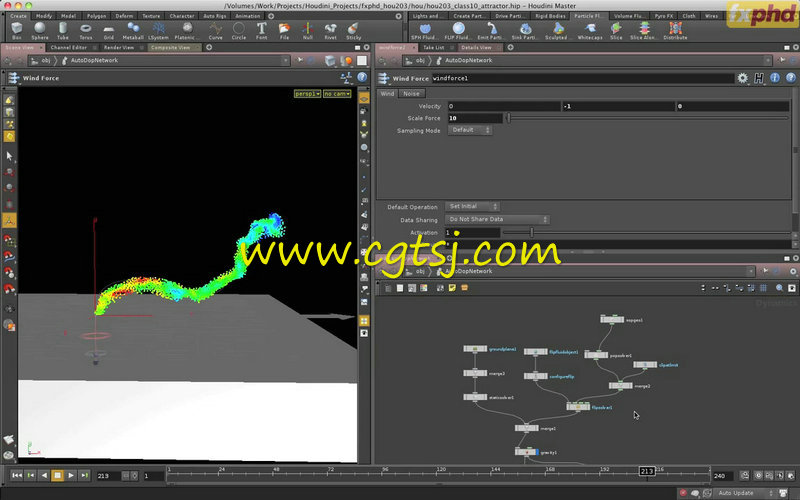This screenshot has height=500, width=800.
Task: Switch to the Rigid Bodies shelf tab
Action: [x=550, y=16]
